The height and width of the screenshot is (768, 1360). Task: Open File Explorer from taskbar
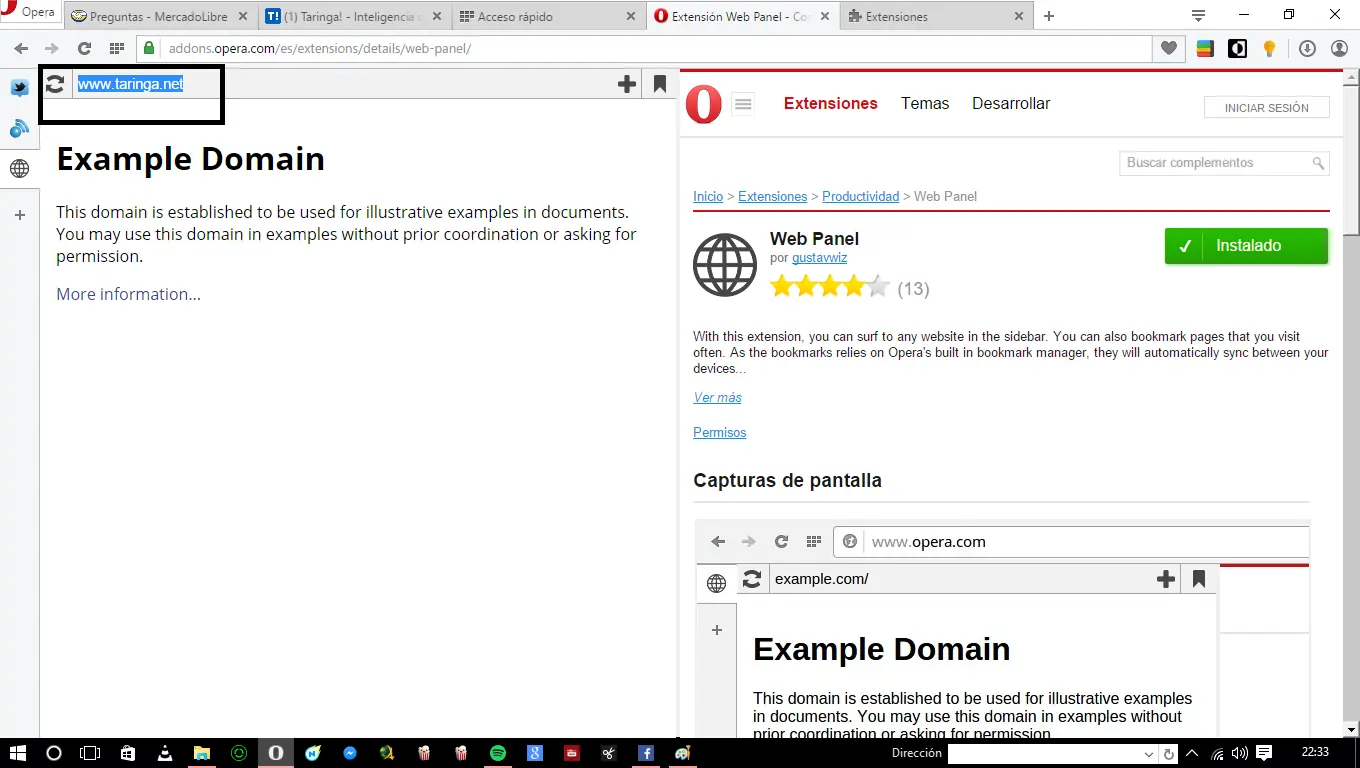(x=201, y=753)
